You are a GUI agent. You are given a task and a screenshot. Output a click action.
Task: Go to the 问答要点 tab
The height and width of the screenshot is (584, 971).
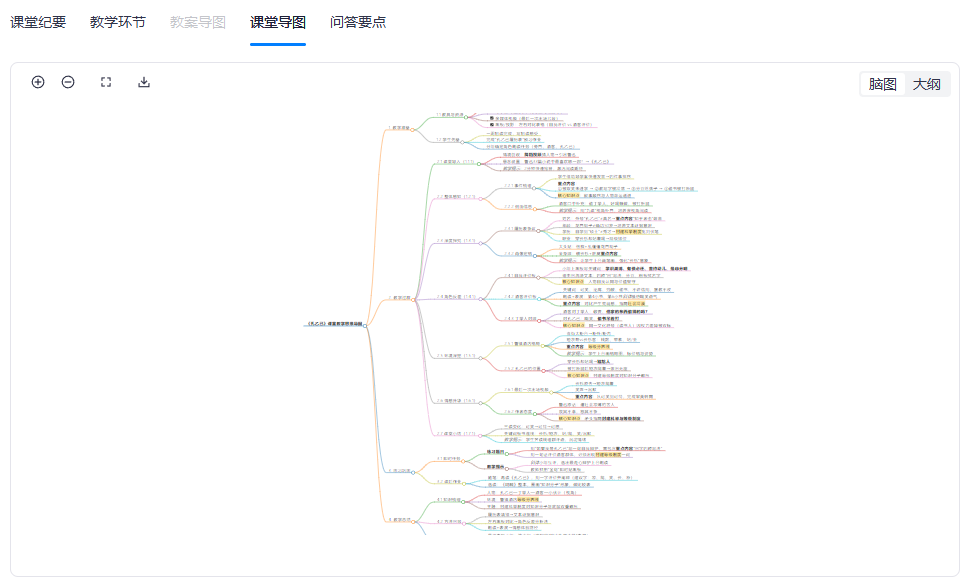point(357,22)
